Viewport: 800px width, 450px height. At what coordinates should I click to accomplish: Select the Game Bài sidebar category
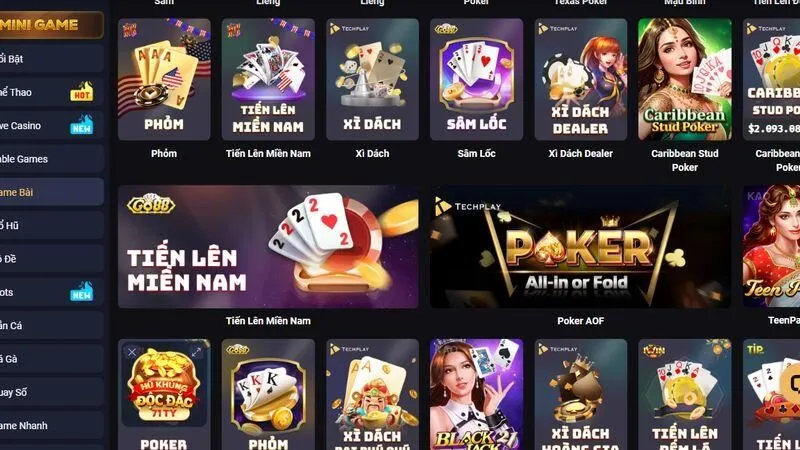click(52, 192)
